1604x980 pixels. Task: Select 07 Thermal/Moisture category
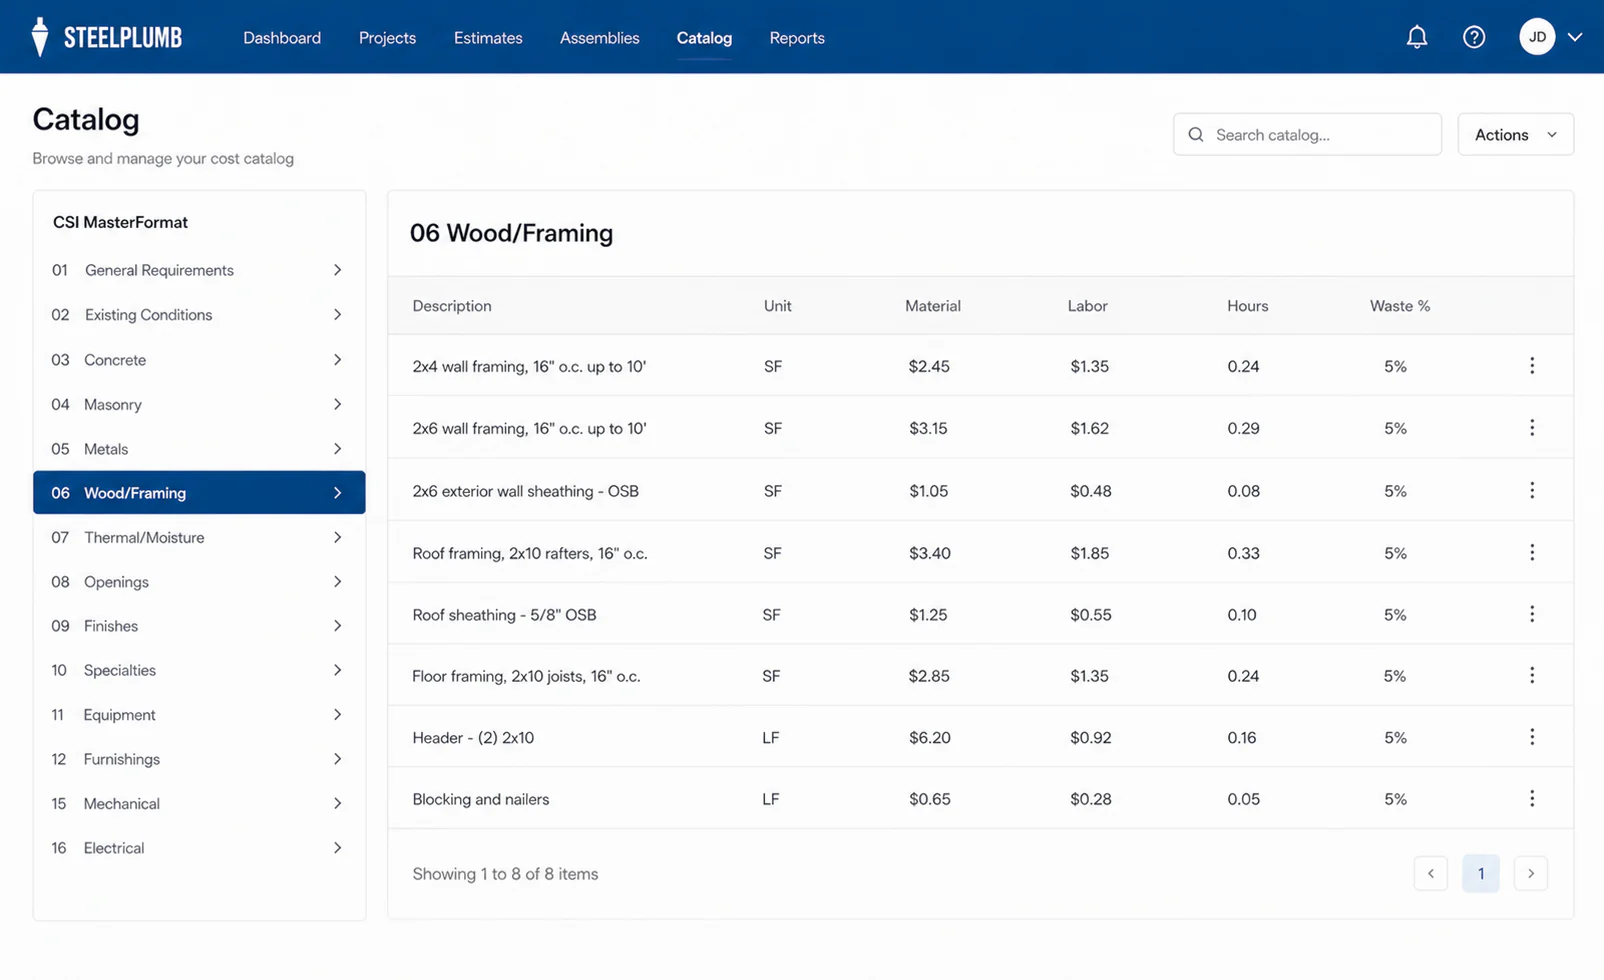tap(199, 537)
